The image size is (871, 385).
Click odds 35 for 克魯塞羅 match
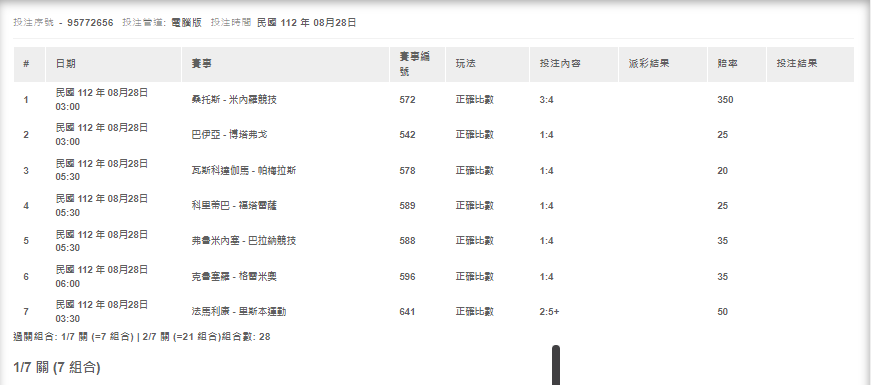coord(723,277)
